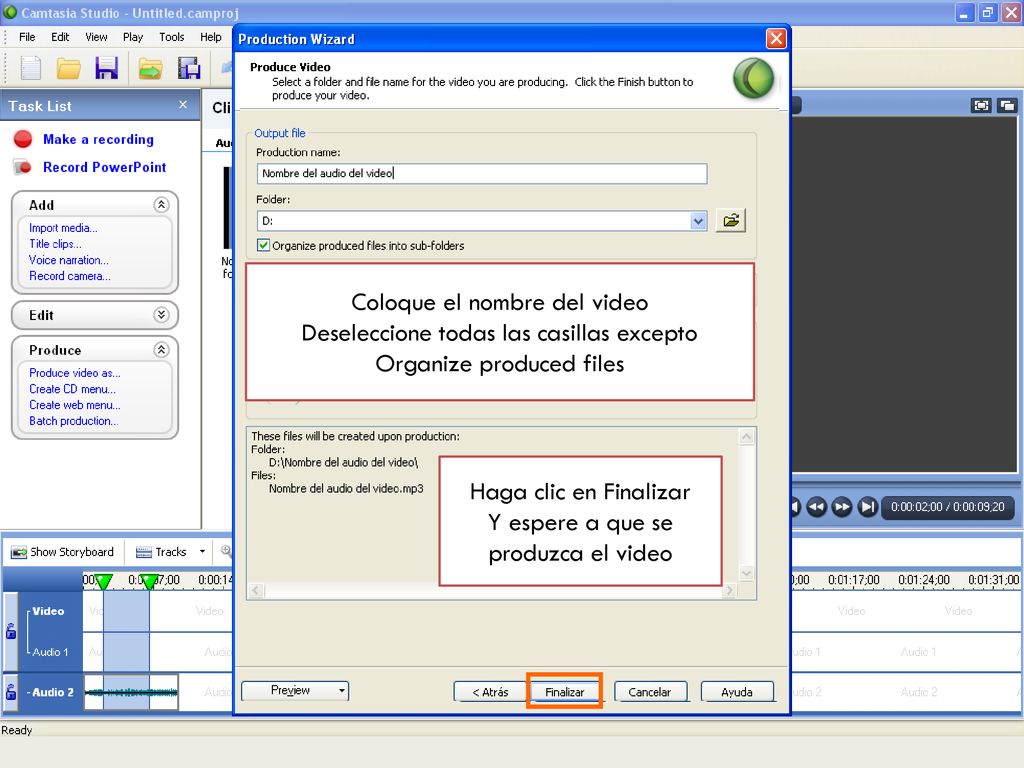The height and width of the screenshot is (768, 1024).
Task: Toggle the lock icon on Audio 2 track
Action: point(11,692)
